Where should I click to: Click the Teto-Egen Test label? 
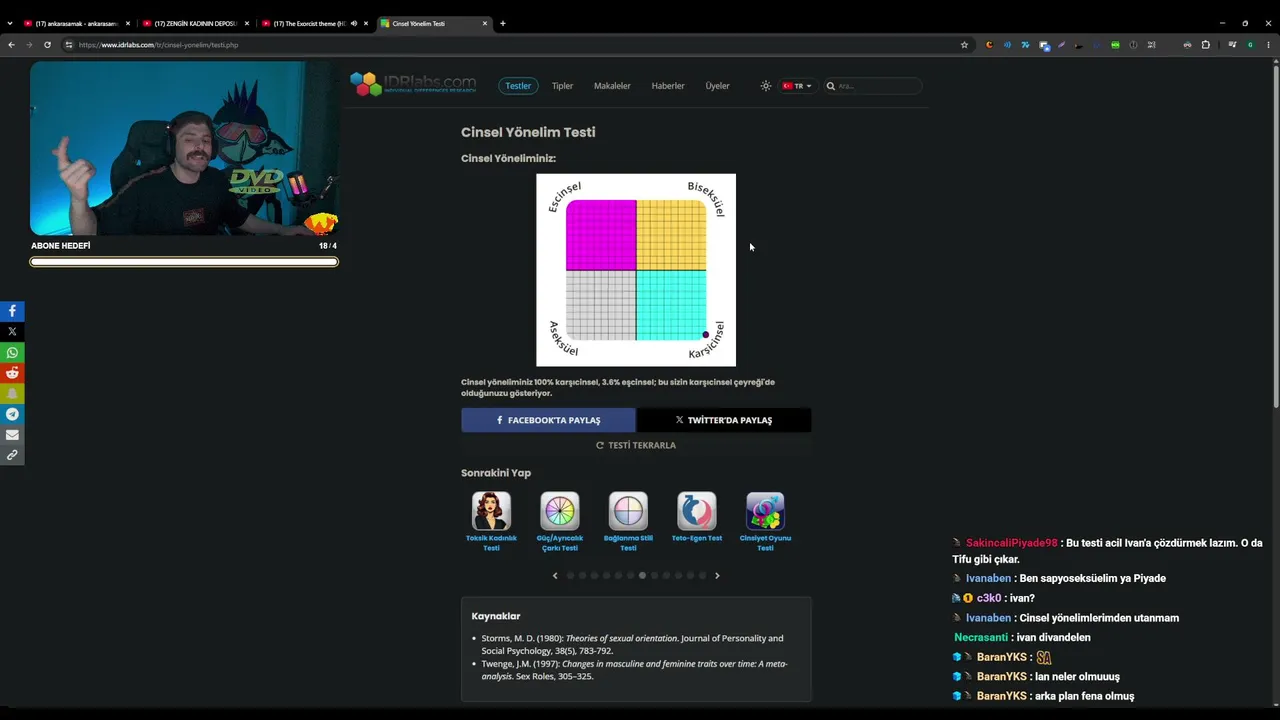(697, 538)
